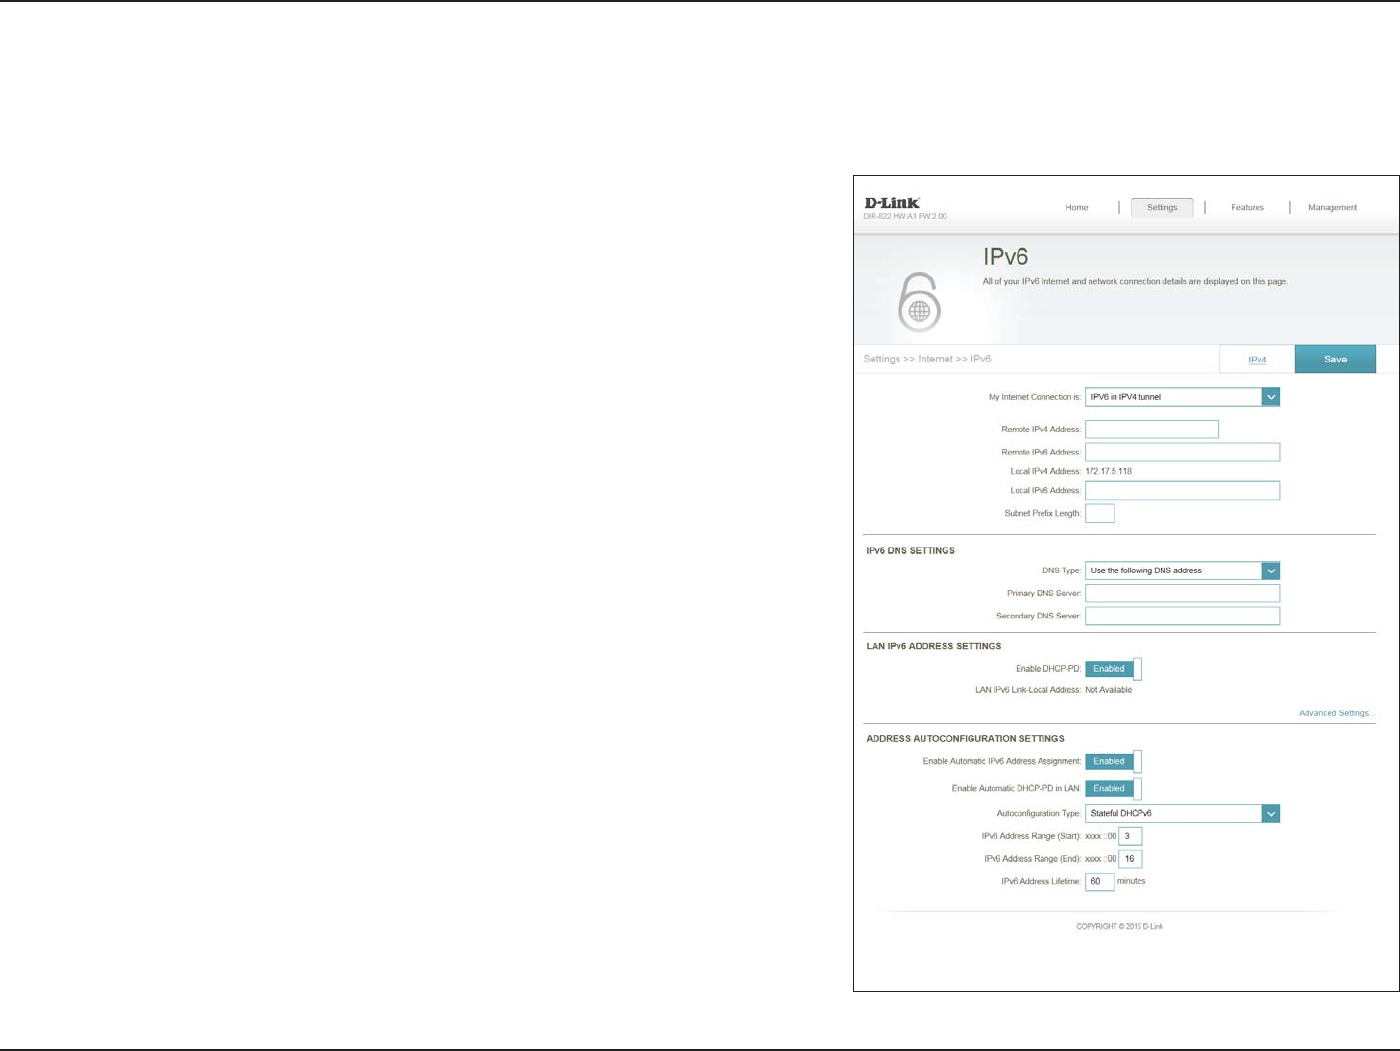Screen dimensions: 1400x1051
Task: Open the Autoconfiguration Type dropdown
Action: (x=1182, y=814)
